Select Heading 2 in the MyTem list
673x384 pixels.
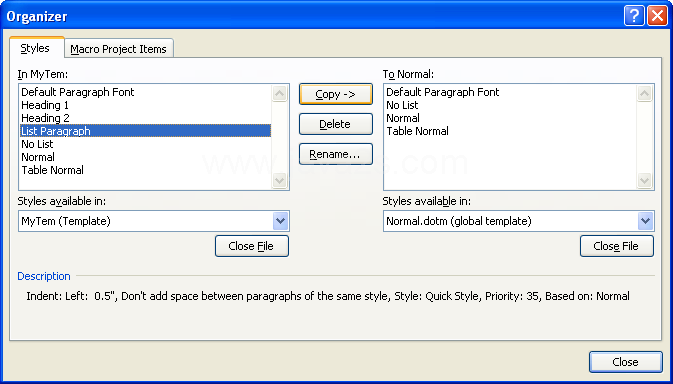pyautogui.click(x=45, y=118)
